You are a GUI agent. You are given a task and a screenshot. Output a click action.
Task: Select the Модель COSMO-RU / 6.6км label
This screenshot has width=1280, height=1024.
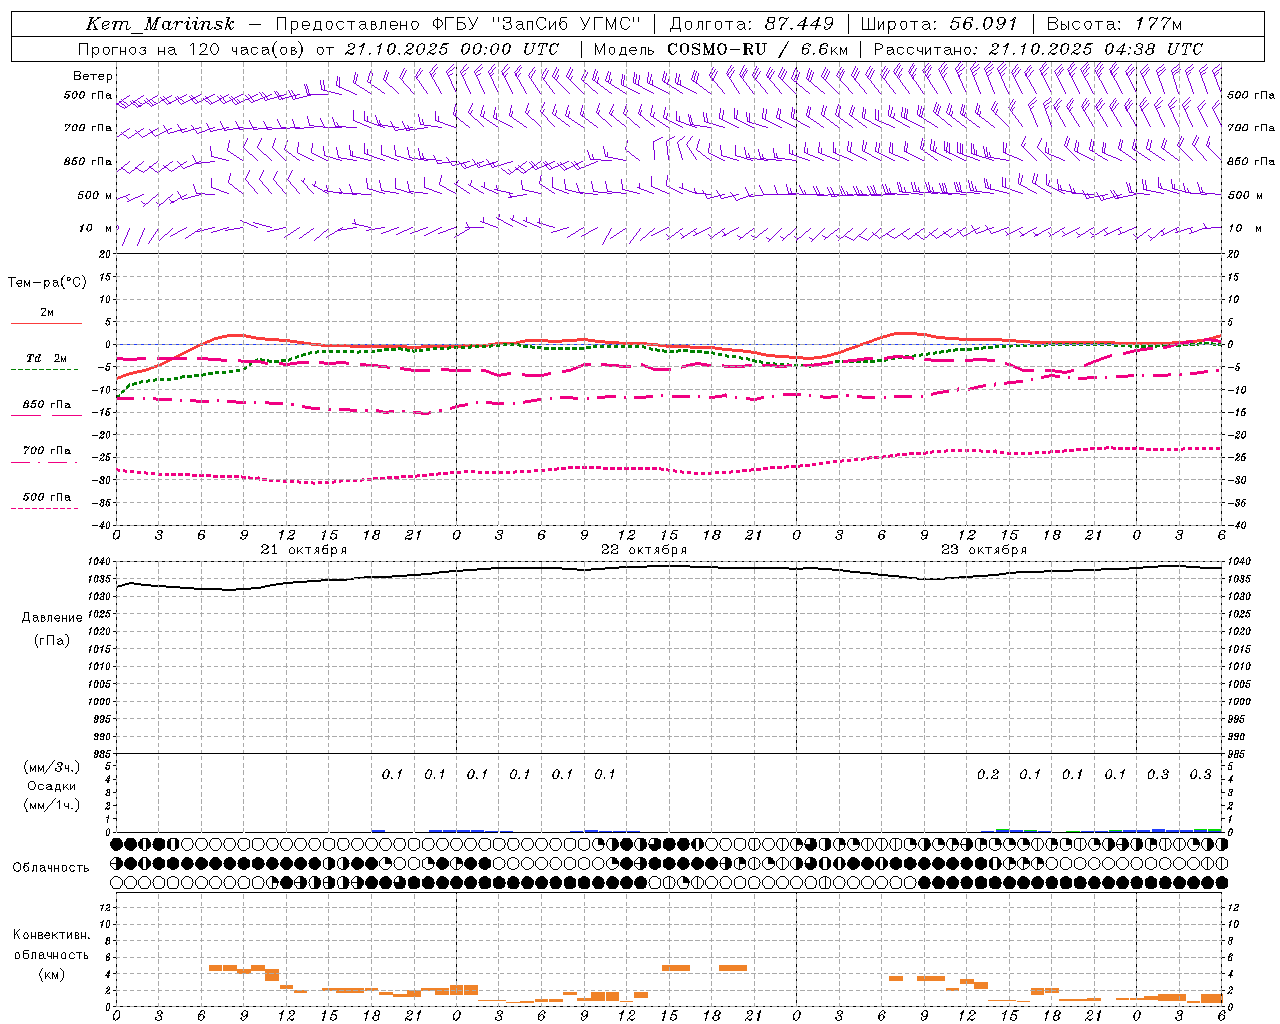point(721,49)
